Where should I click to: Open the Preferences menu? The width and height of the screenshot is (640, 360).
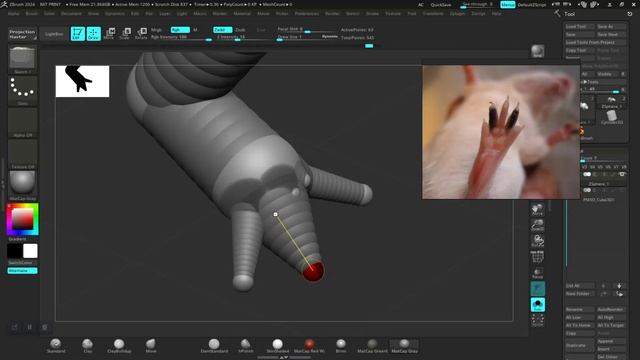point(307,13)
